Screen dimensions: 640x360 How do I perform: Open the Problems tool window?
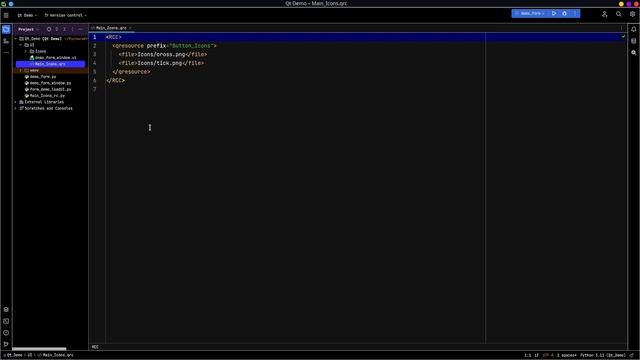coord(6,333)
